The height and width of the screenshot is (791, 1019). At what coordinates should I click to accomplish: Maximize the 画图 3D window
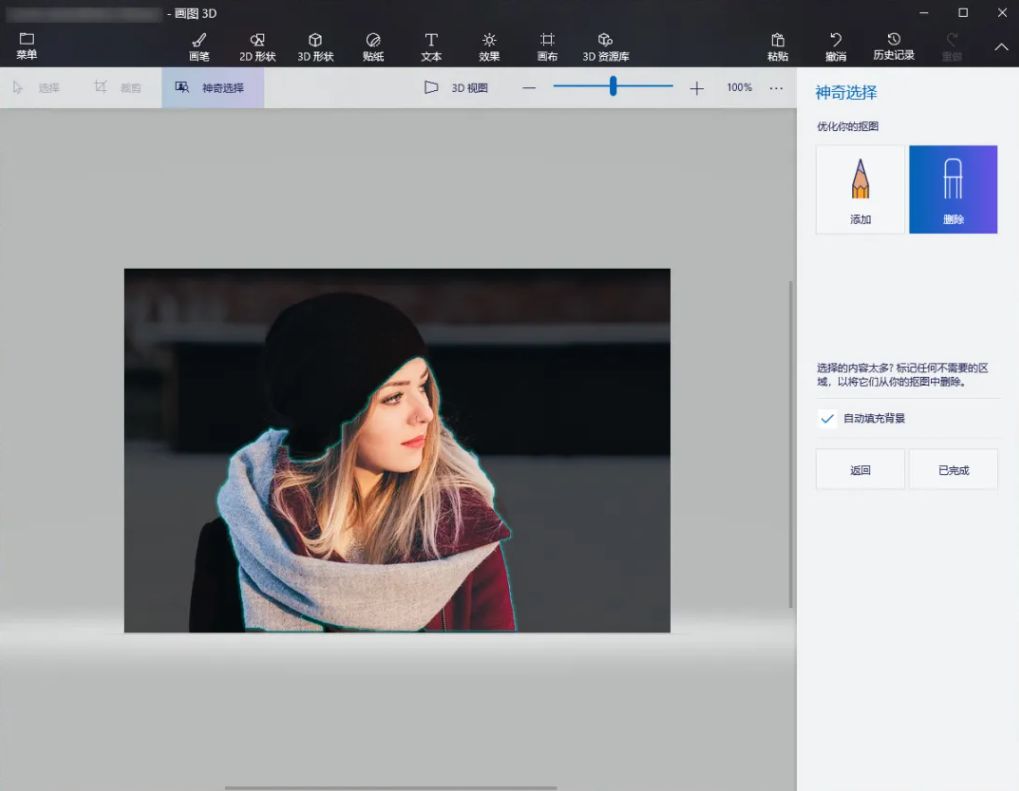pos(963,12)
